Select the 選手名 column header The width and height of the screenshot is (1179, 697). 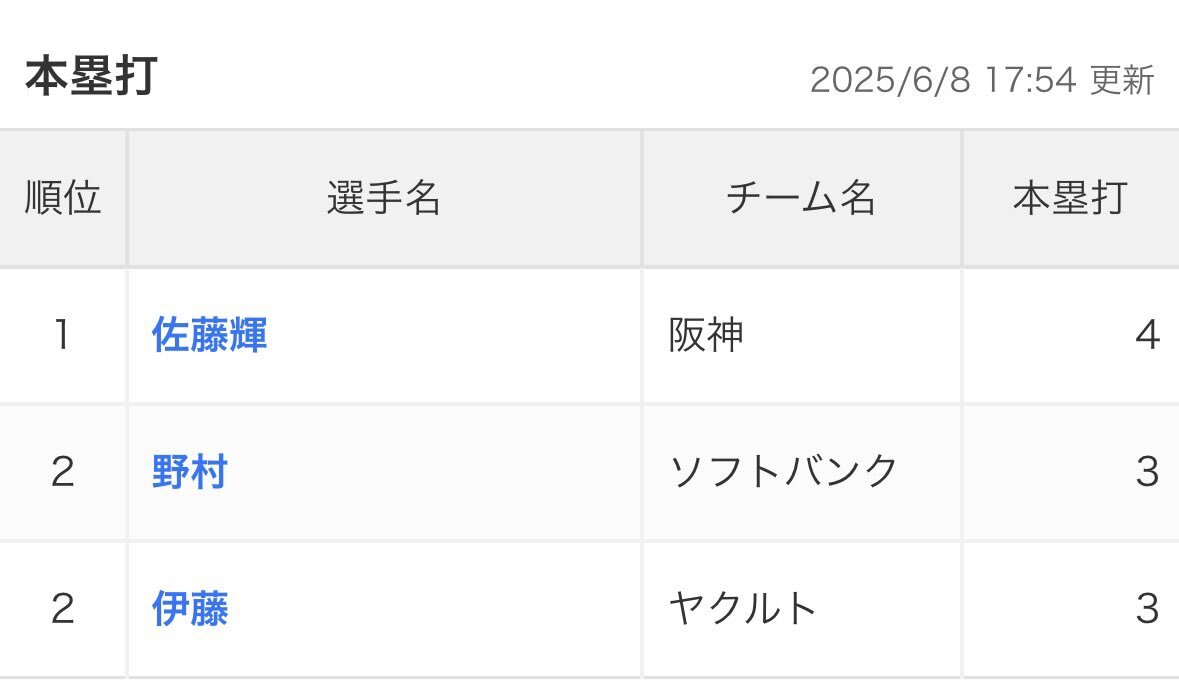tap(384, 198)
